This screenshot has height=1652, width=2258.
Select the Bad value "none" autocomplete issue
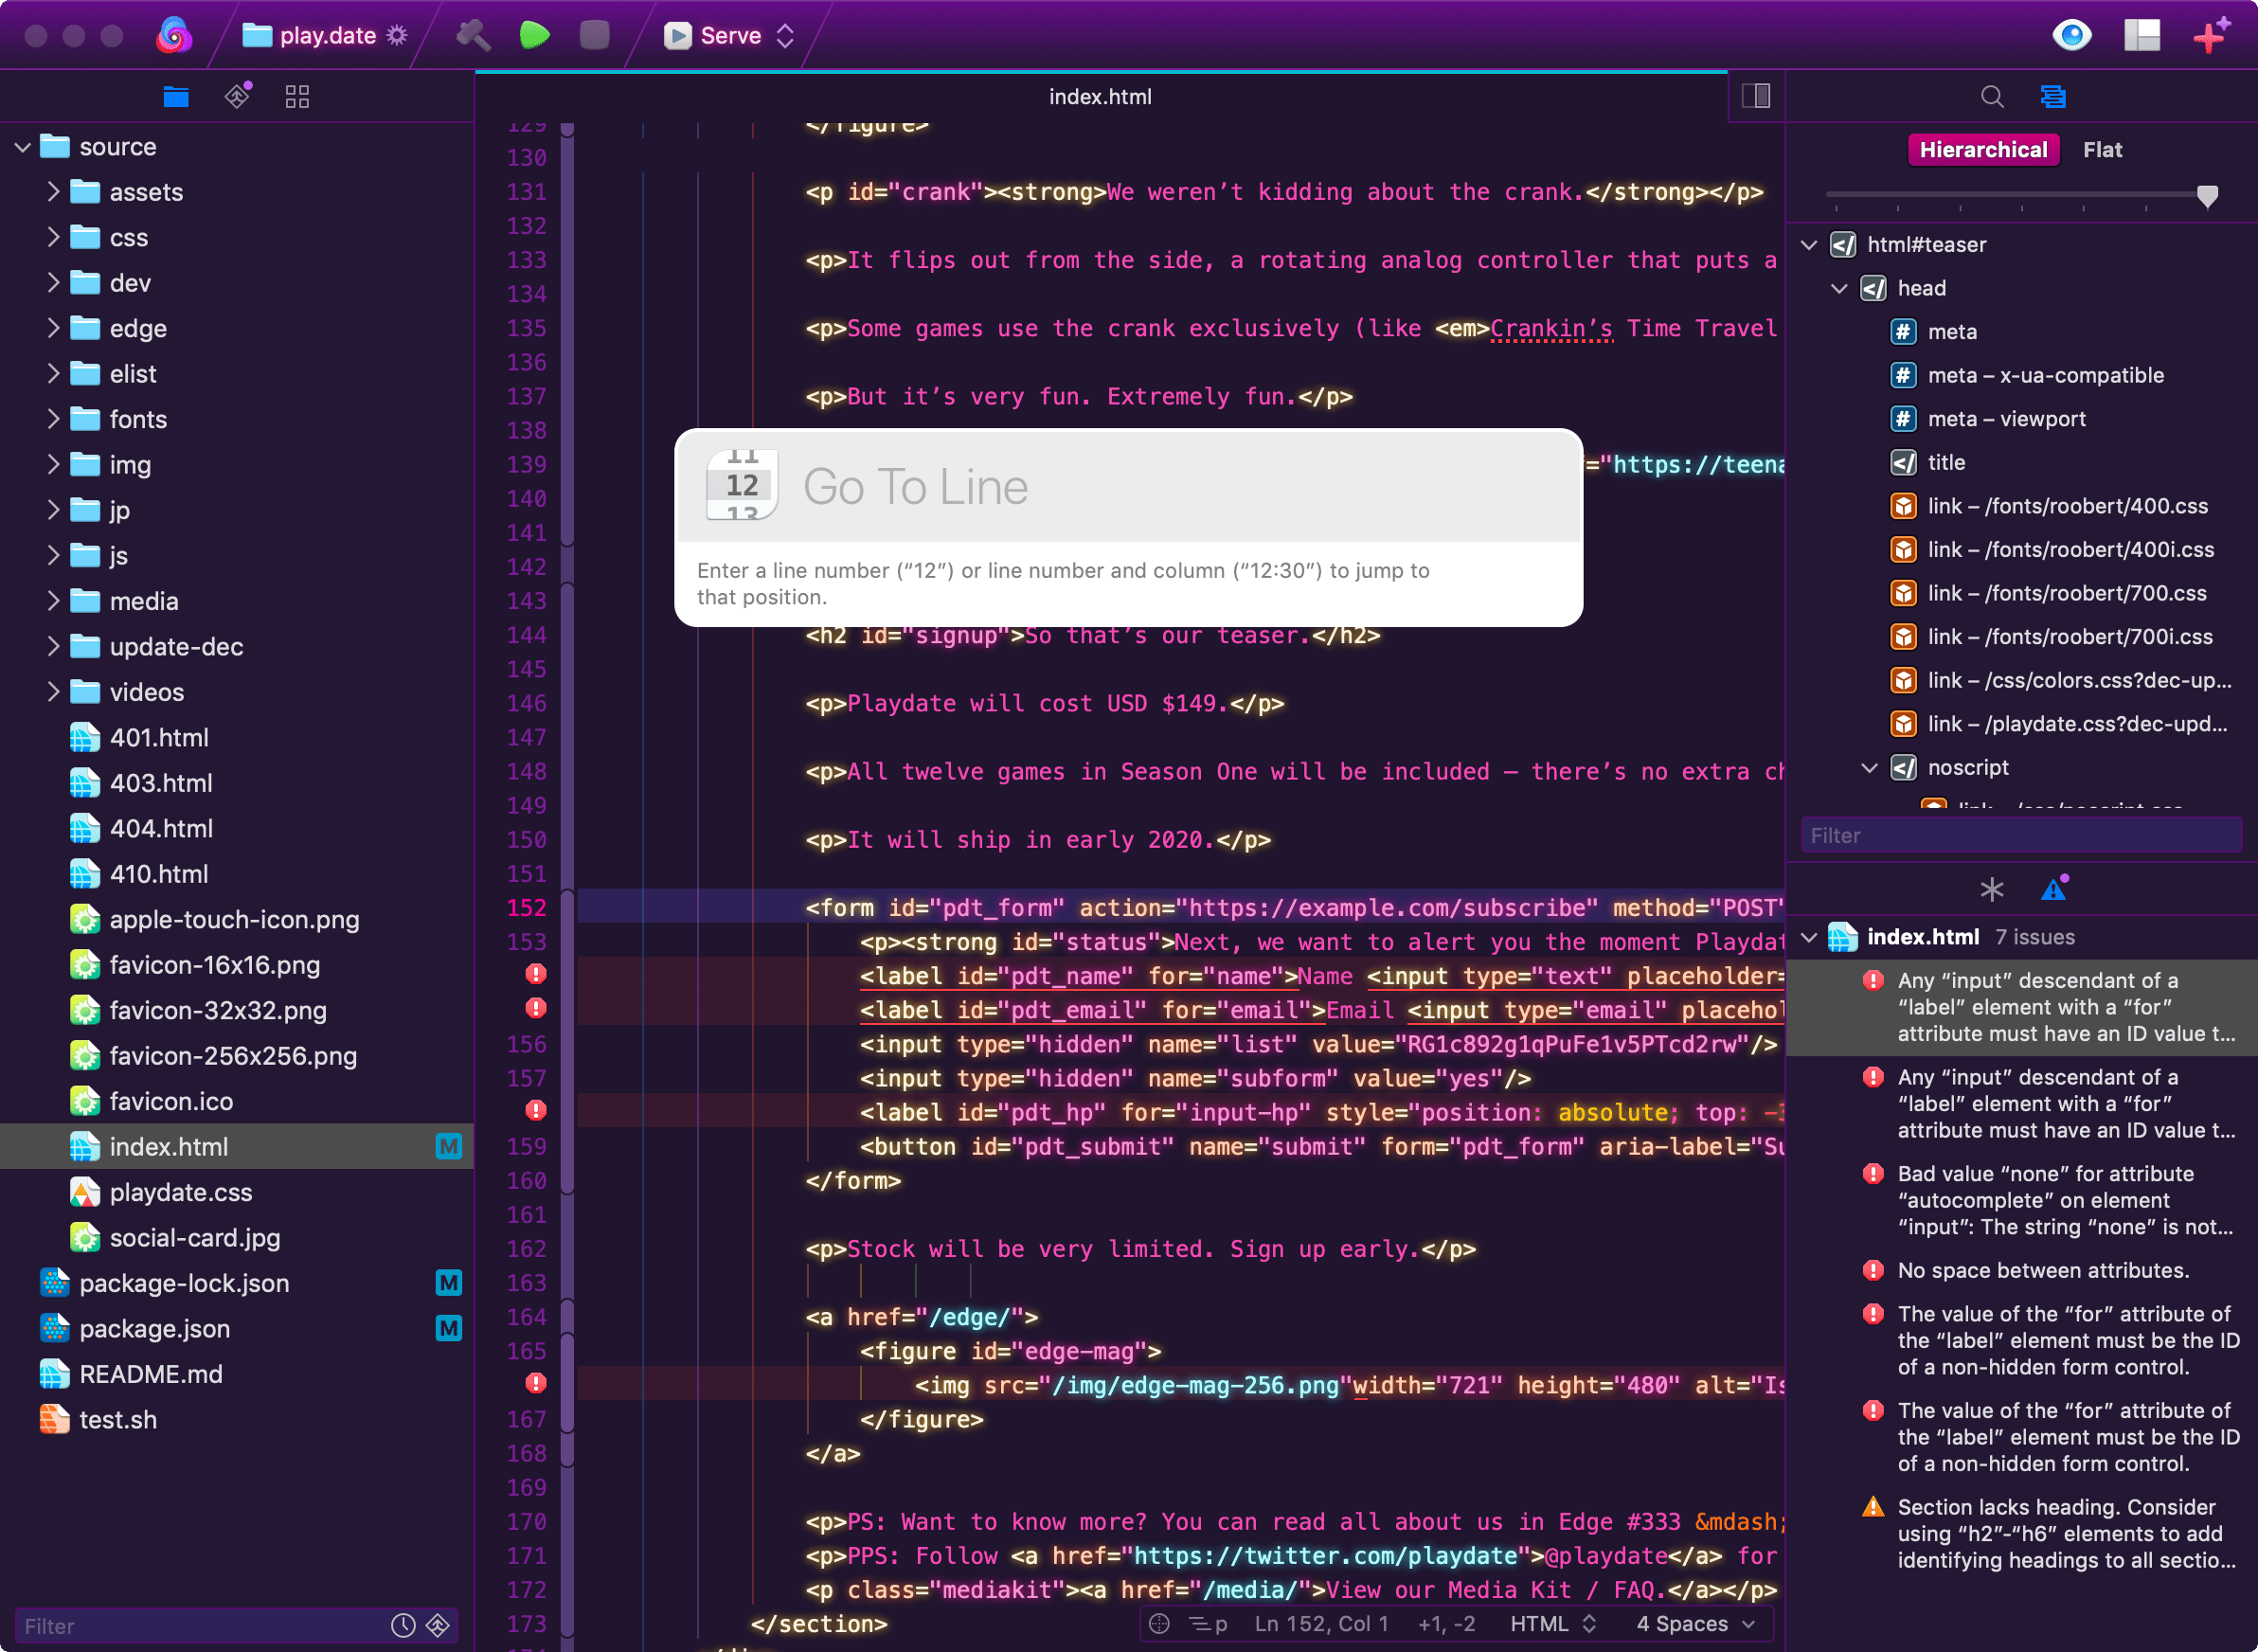(2021, 1200)
